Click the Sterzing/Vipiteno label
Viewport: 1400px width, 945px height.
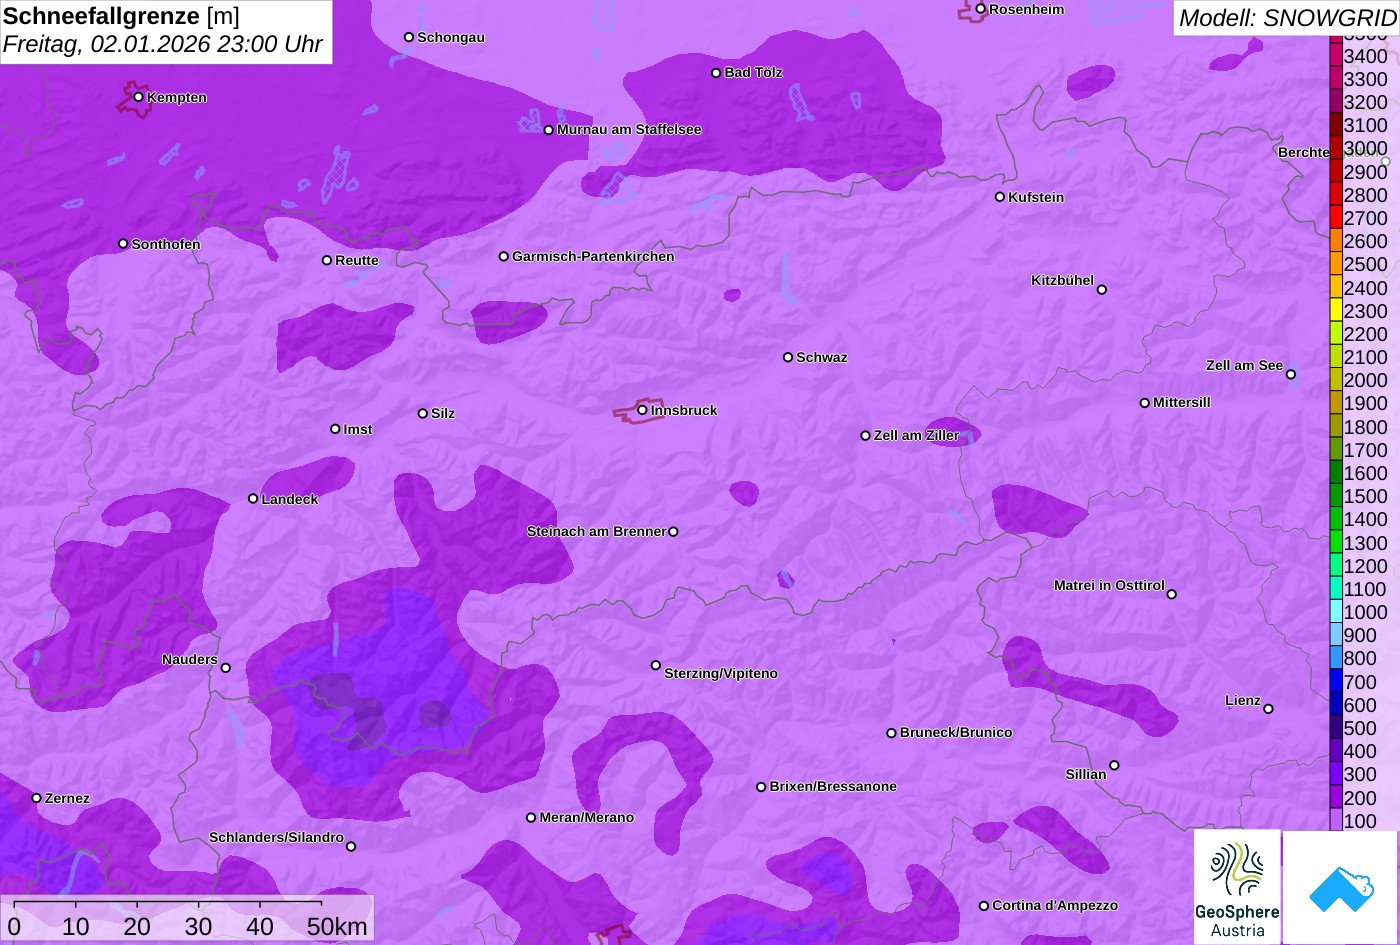[x=721, y=673]
